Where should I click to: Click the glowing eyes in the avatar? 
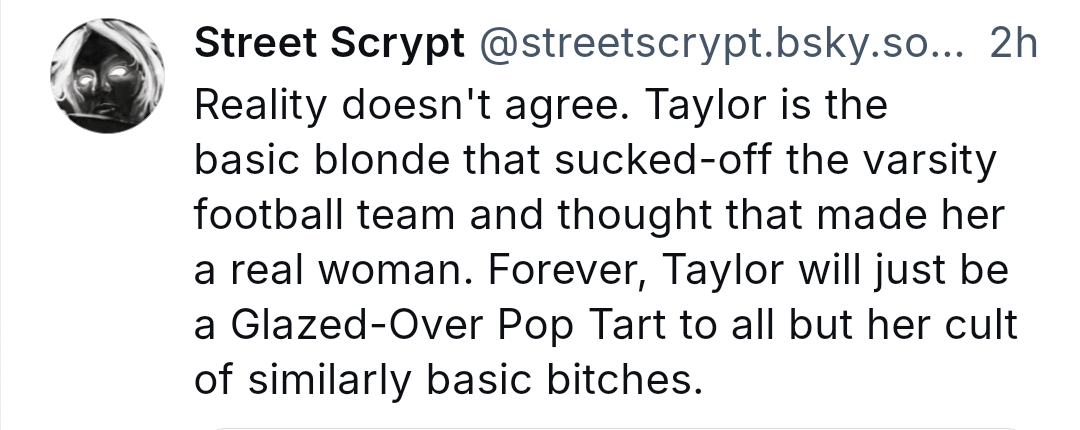(108, 73)
